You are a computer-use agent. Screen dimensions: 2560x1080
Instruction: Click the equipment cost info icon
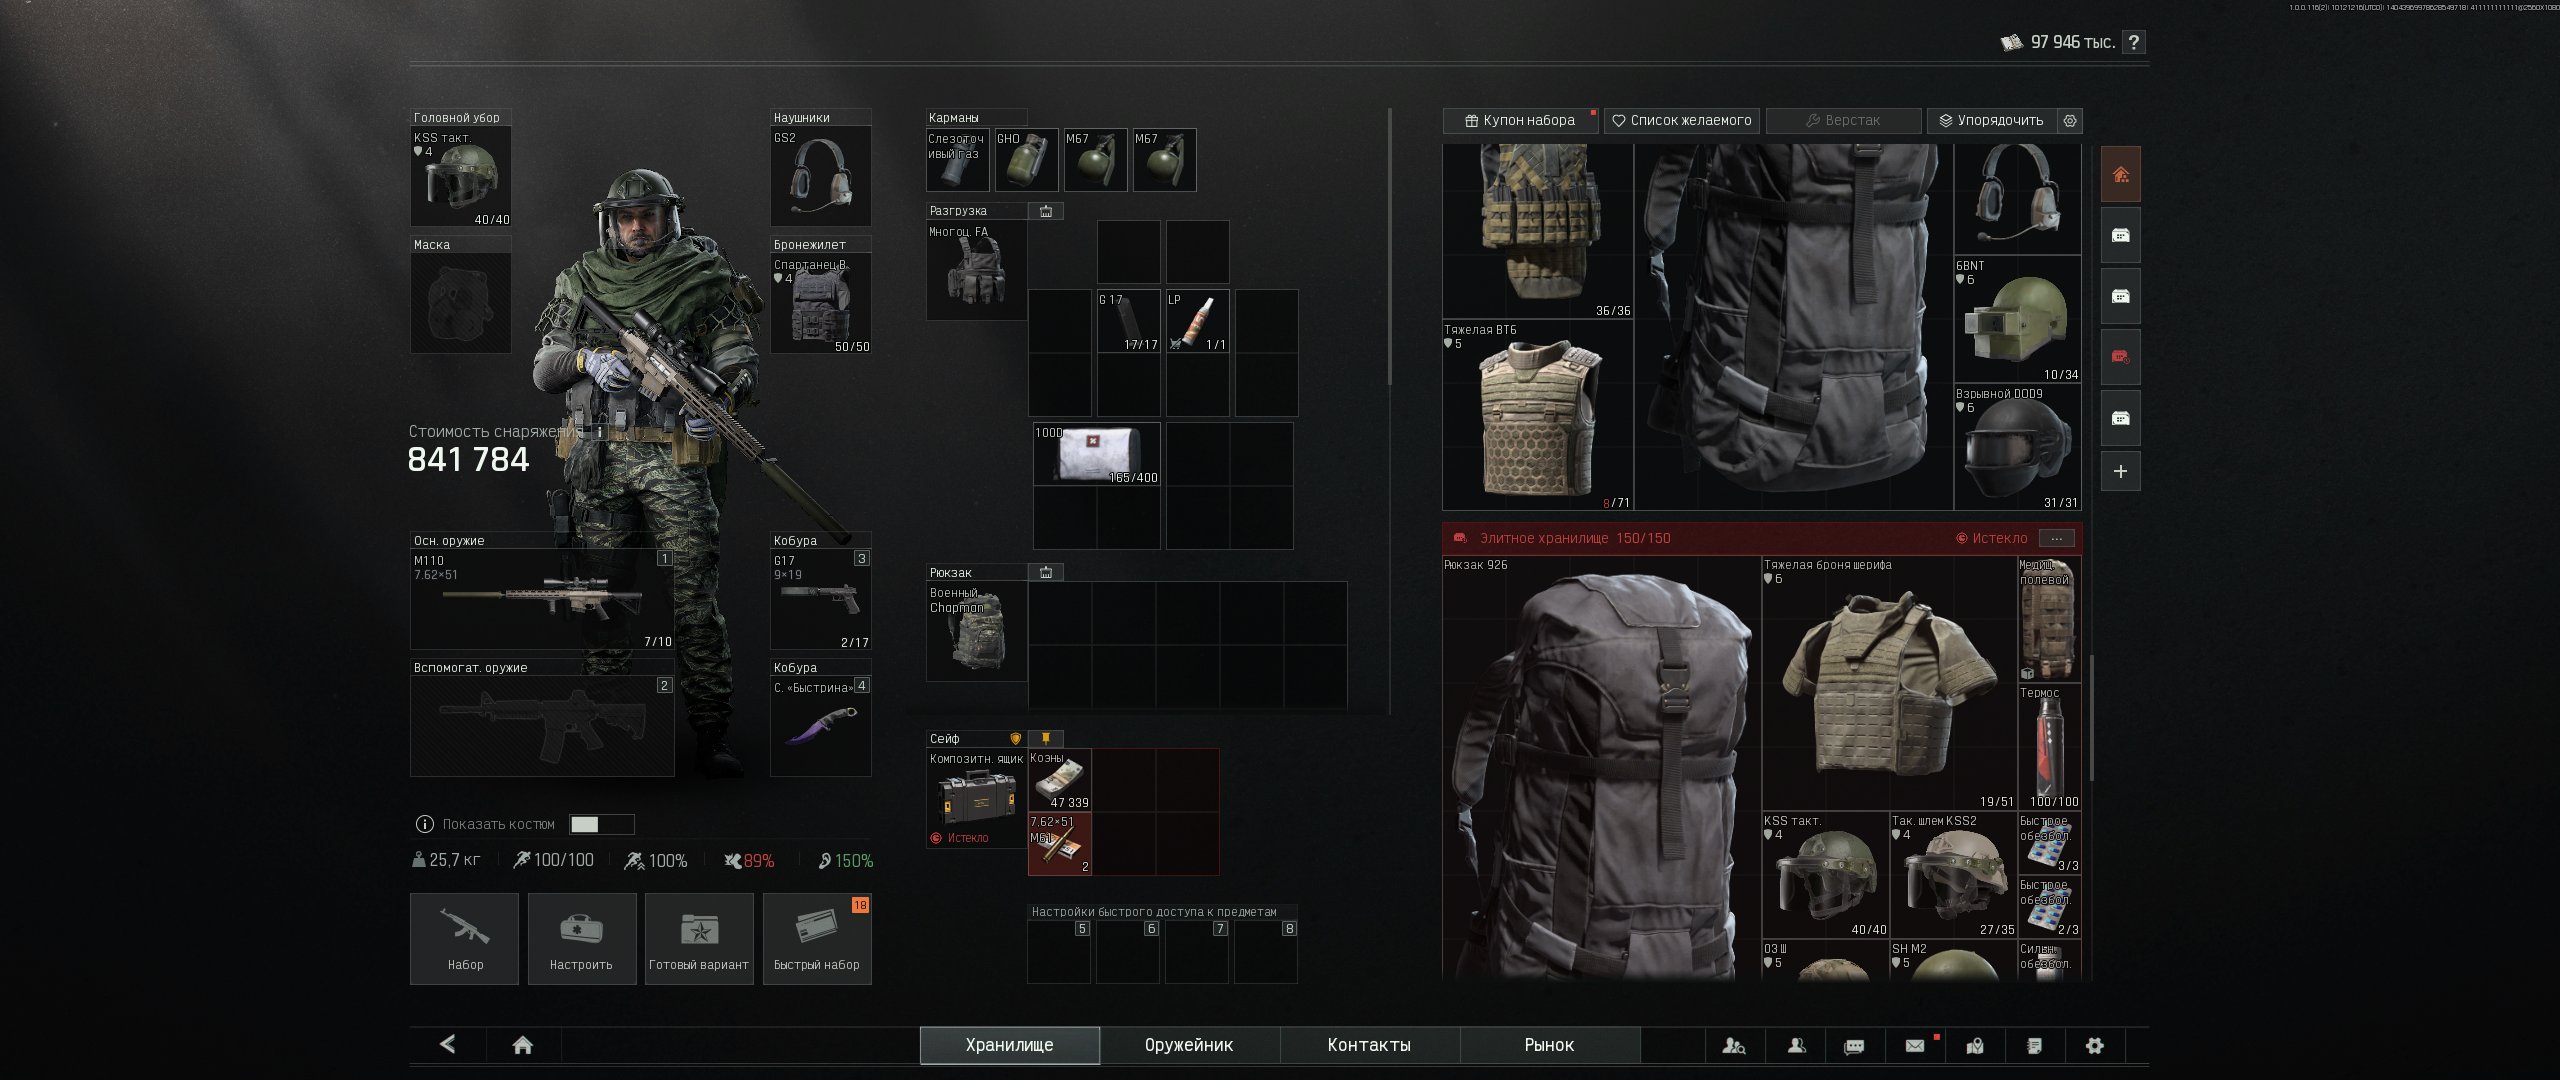(x=599, y=431)
